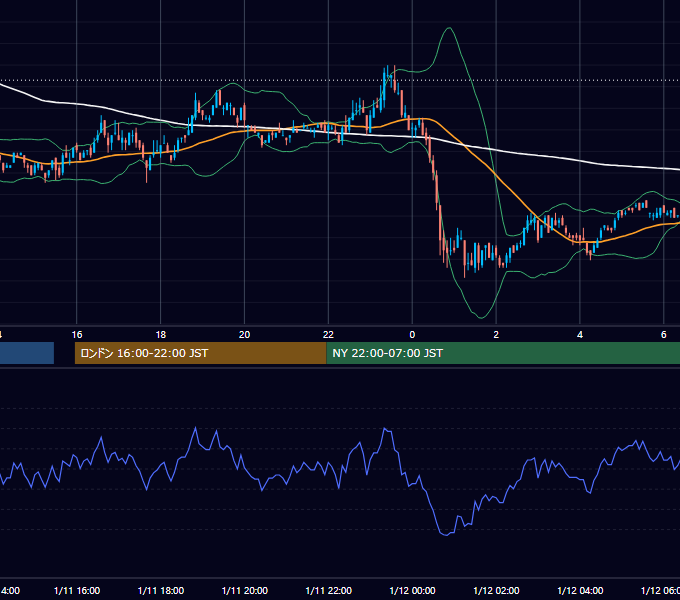Click the 1/12 00:00 time label
Image resolution: width=680 pixels, height=600 pixels.
[412, 590]
